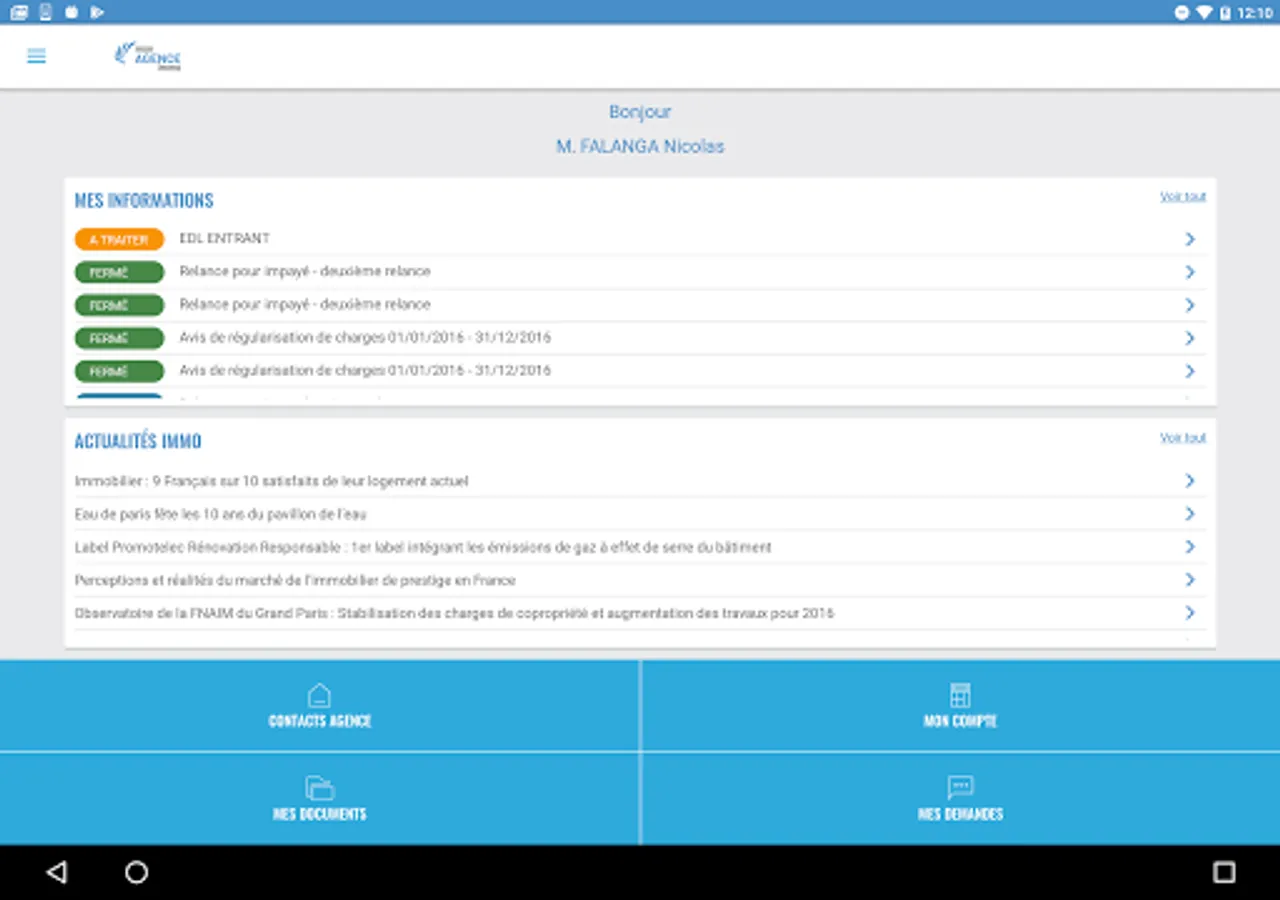
Task: Open Mes Demandes chat bubble icon
Action: coord(960,787)
